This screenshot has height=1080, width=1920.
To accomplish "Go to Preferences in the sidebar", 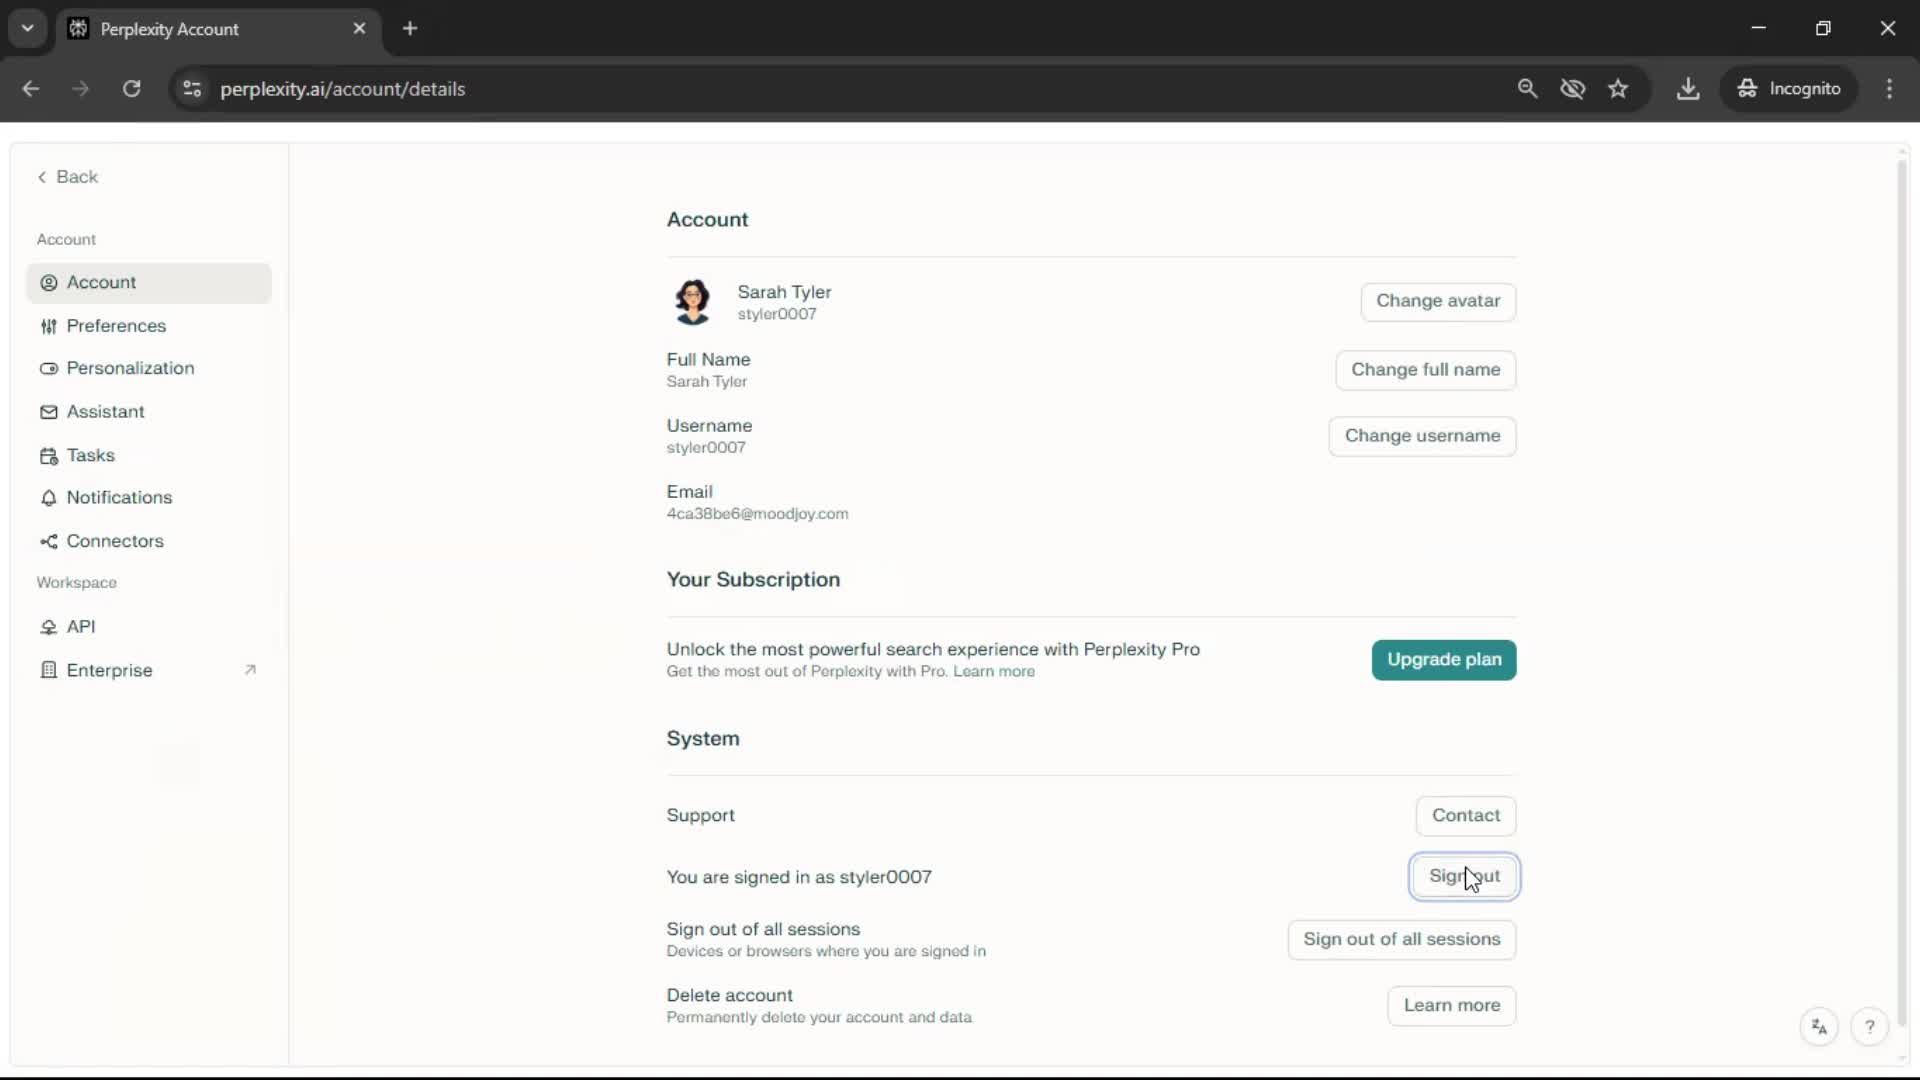I will [x=116, y=326].
